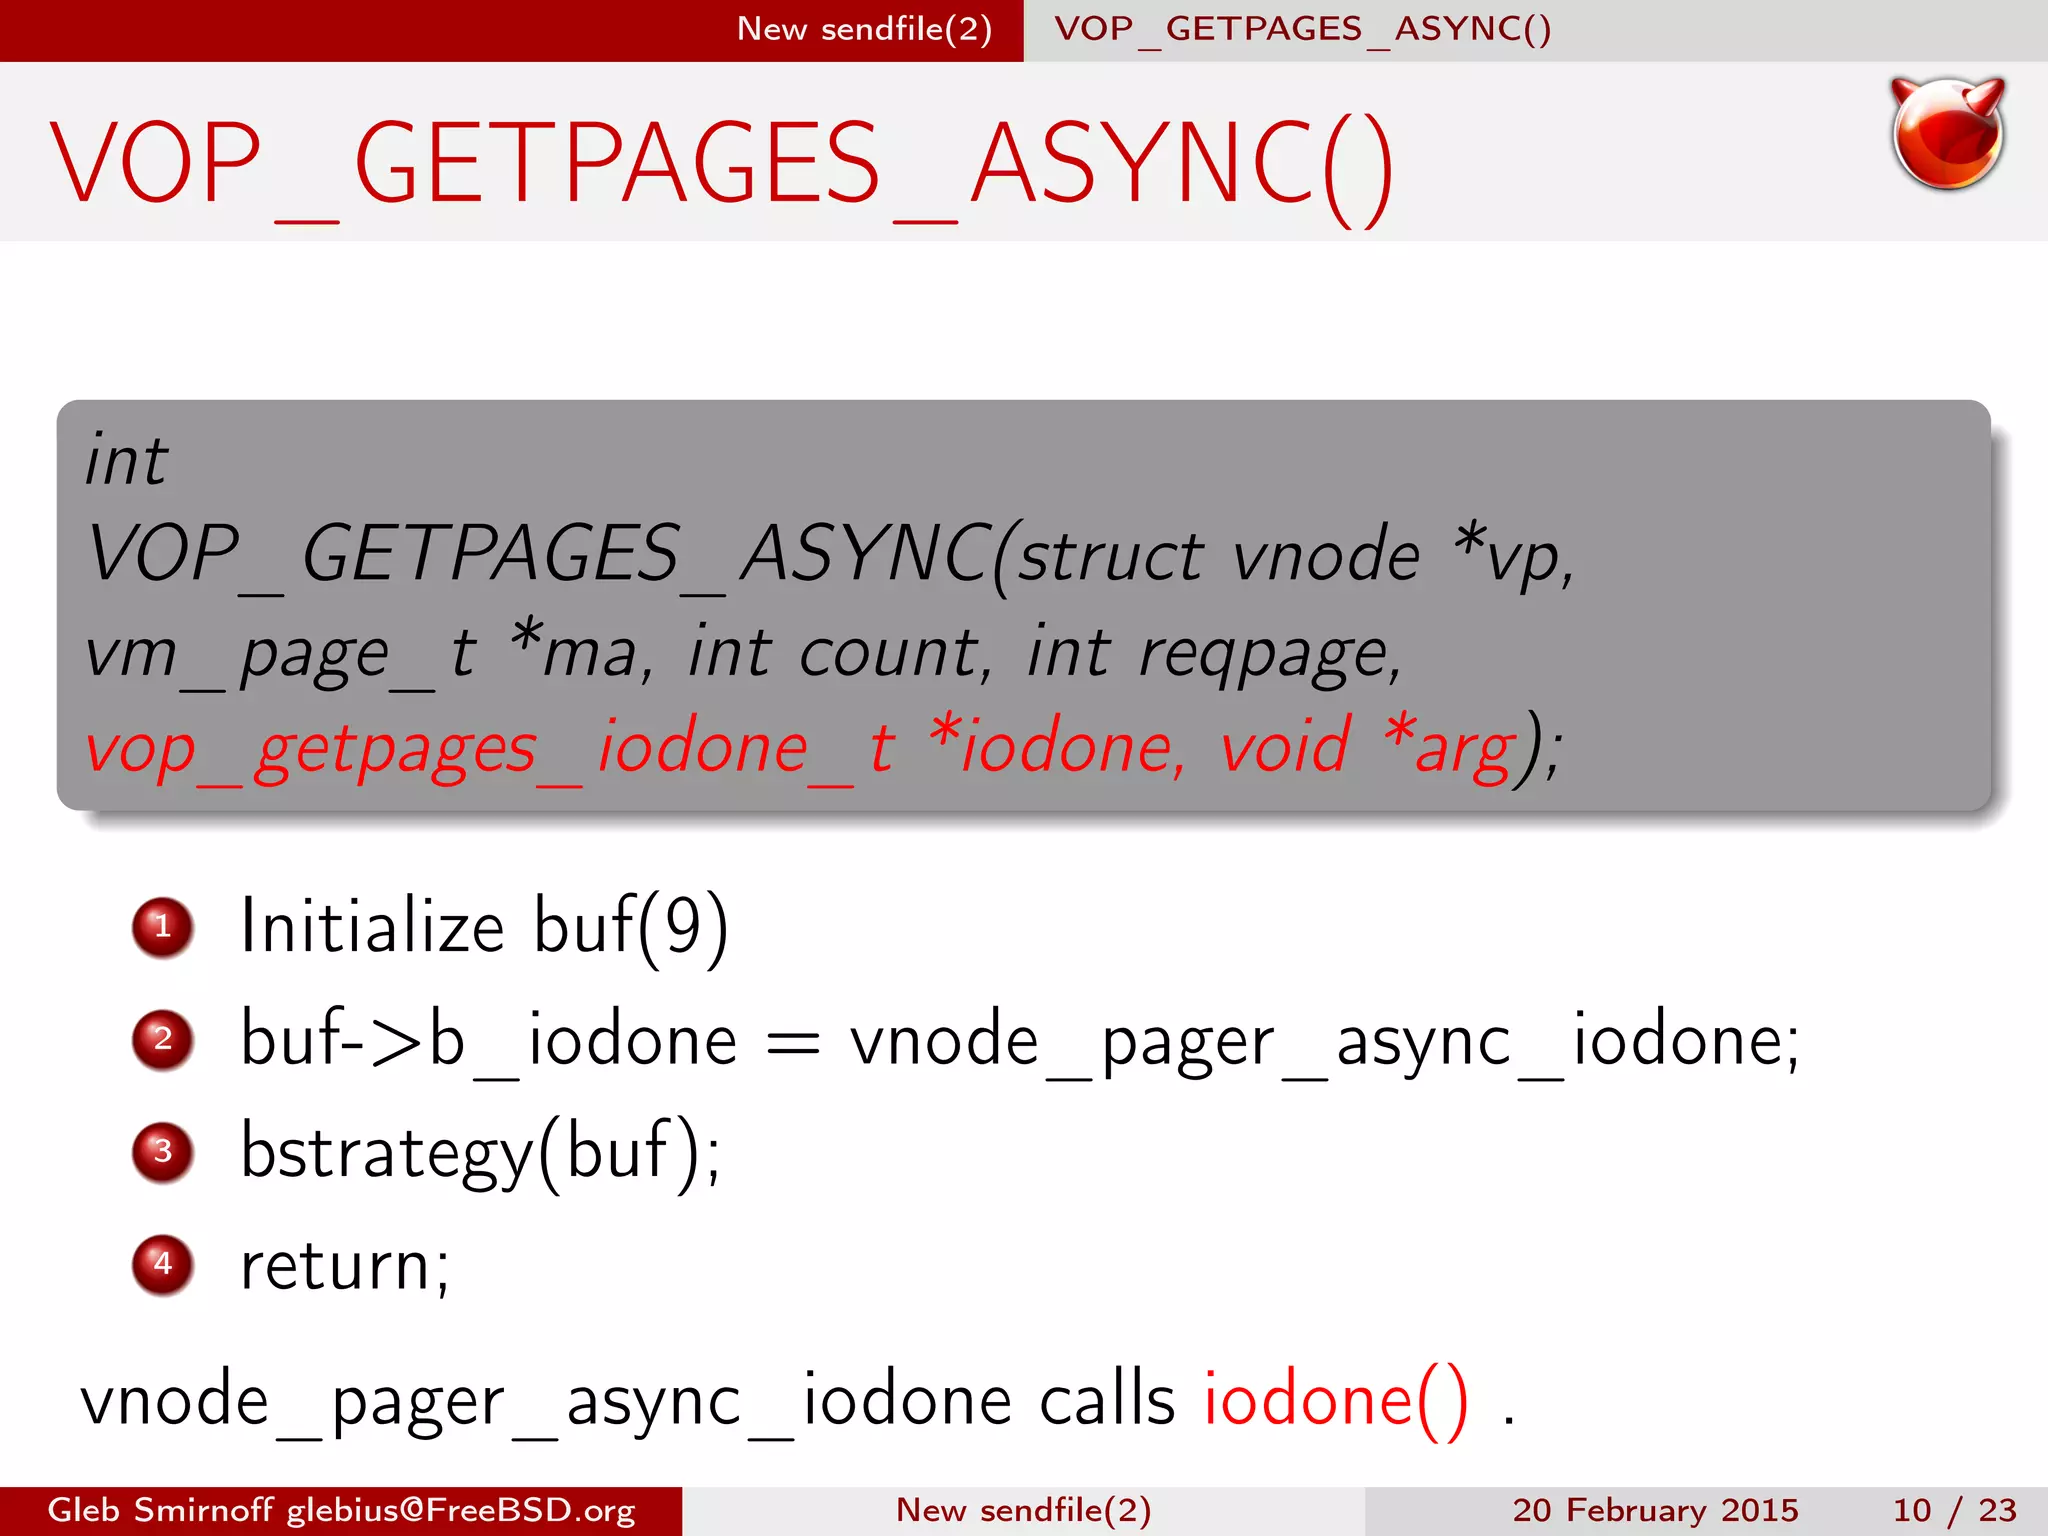Click 'vm_page_t *ma, int count, int reqpage,' line
Image resolution: width=2048 pixels, height=1536 pixels.
point(743,654)
